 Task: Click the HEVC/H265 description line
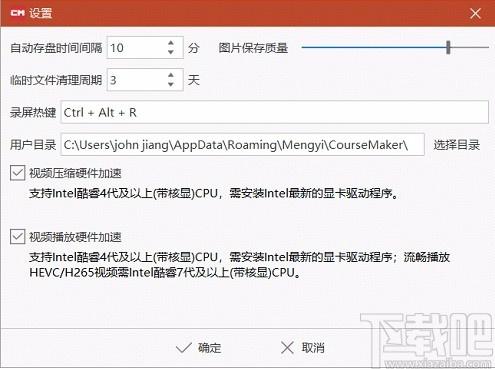pos(165,273)
